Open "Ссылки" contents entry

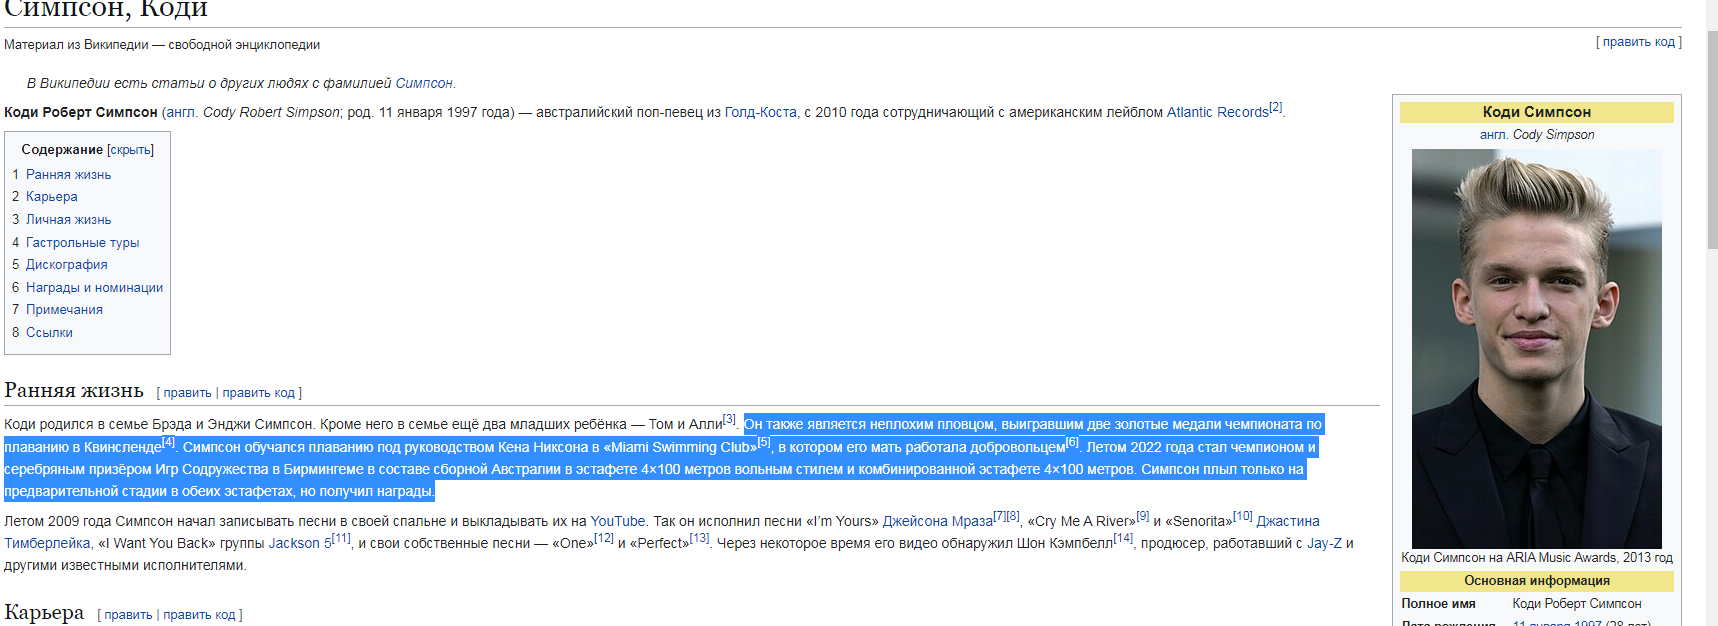point(49,333)
